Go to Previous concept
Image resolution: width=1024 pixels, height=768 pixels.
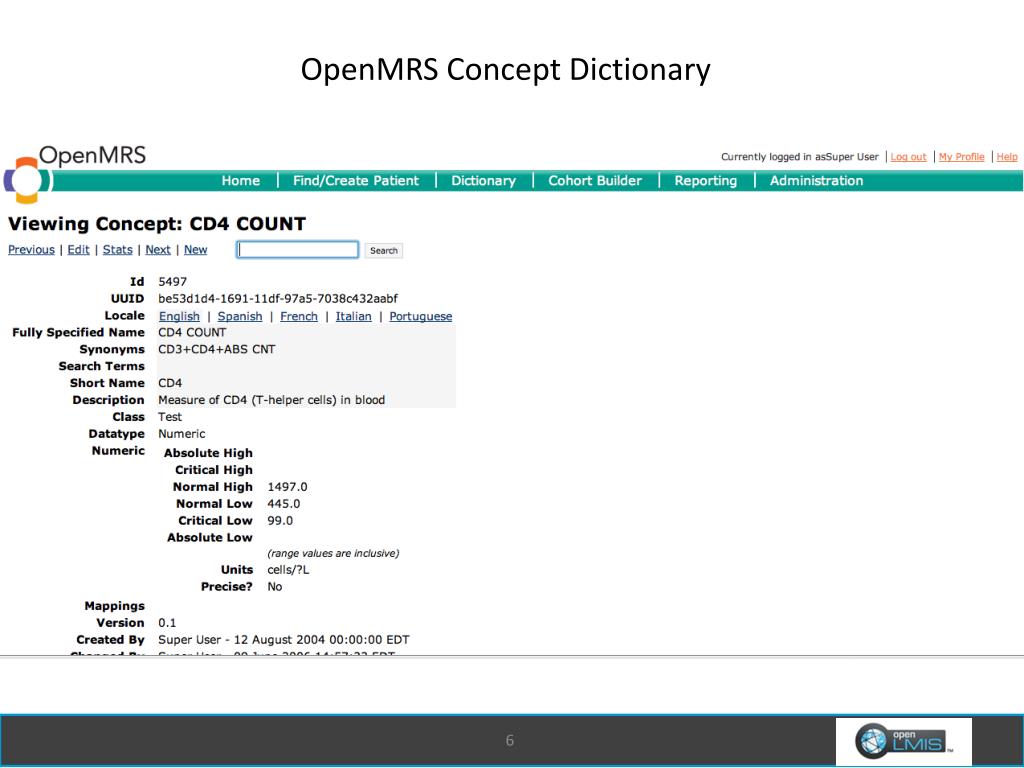31,249
